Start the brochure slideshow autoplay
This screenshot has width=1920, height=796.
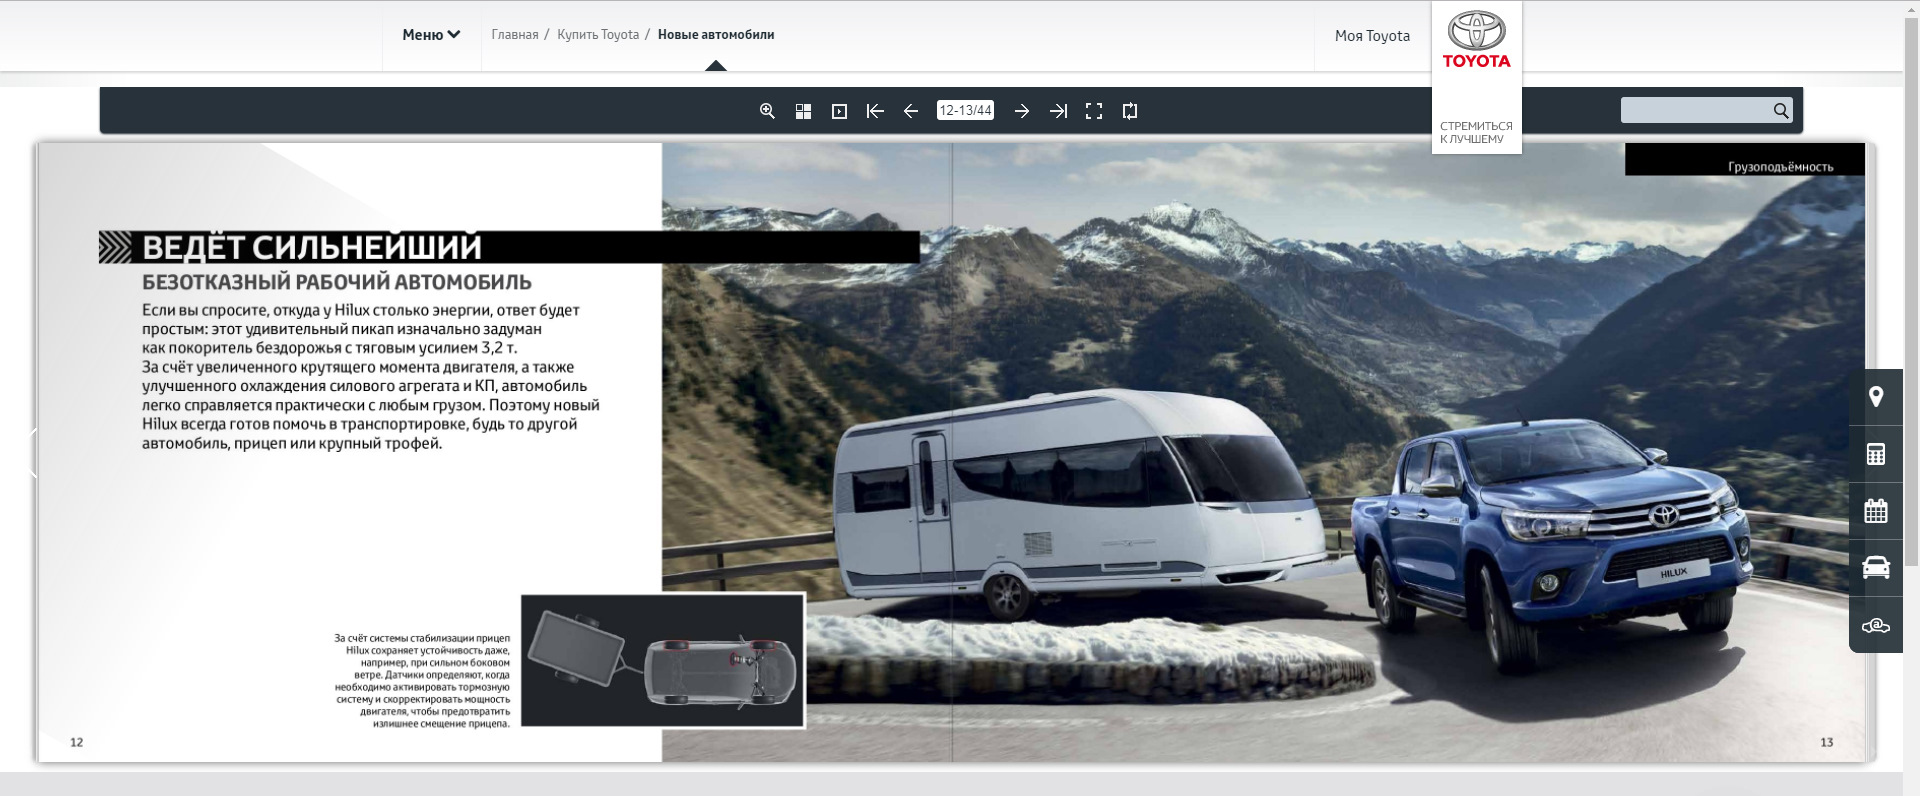coord(839,111)
